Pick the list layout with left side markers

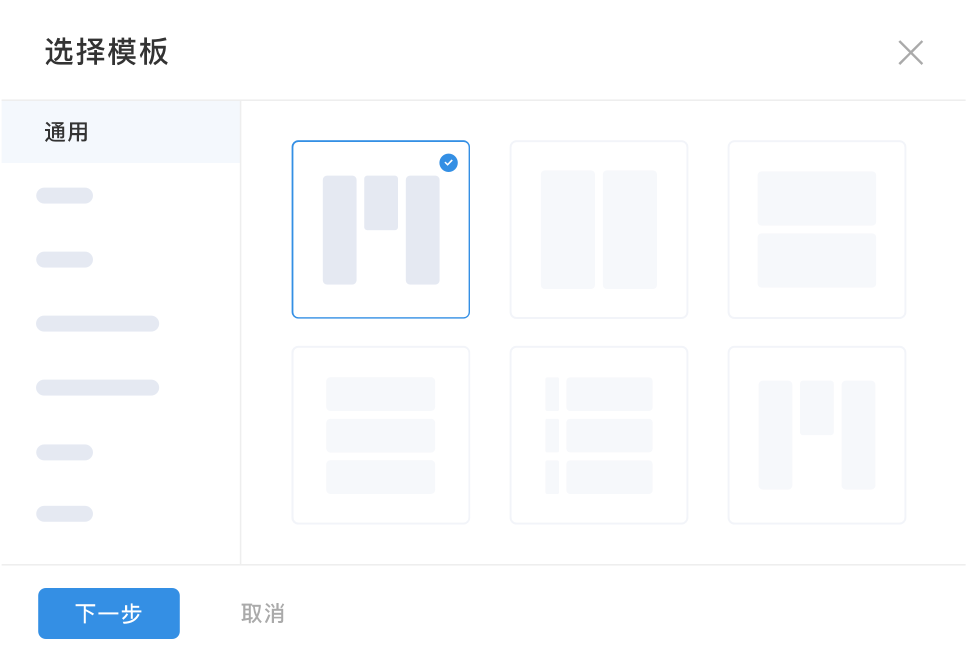(x=598, y=435)
